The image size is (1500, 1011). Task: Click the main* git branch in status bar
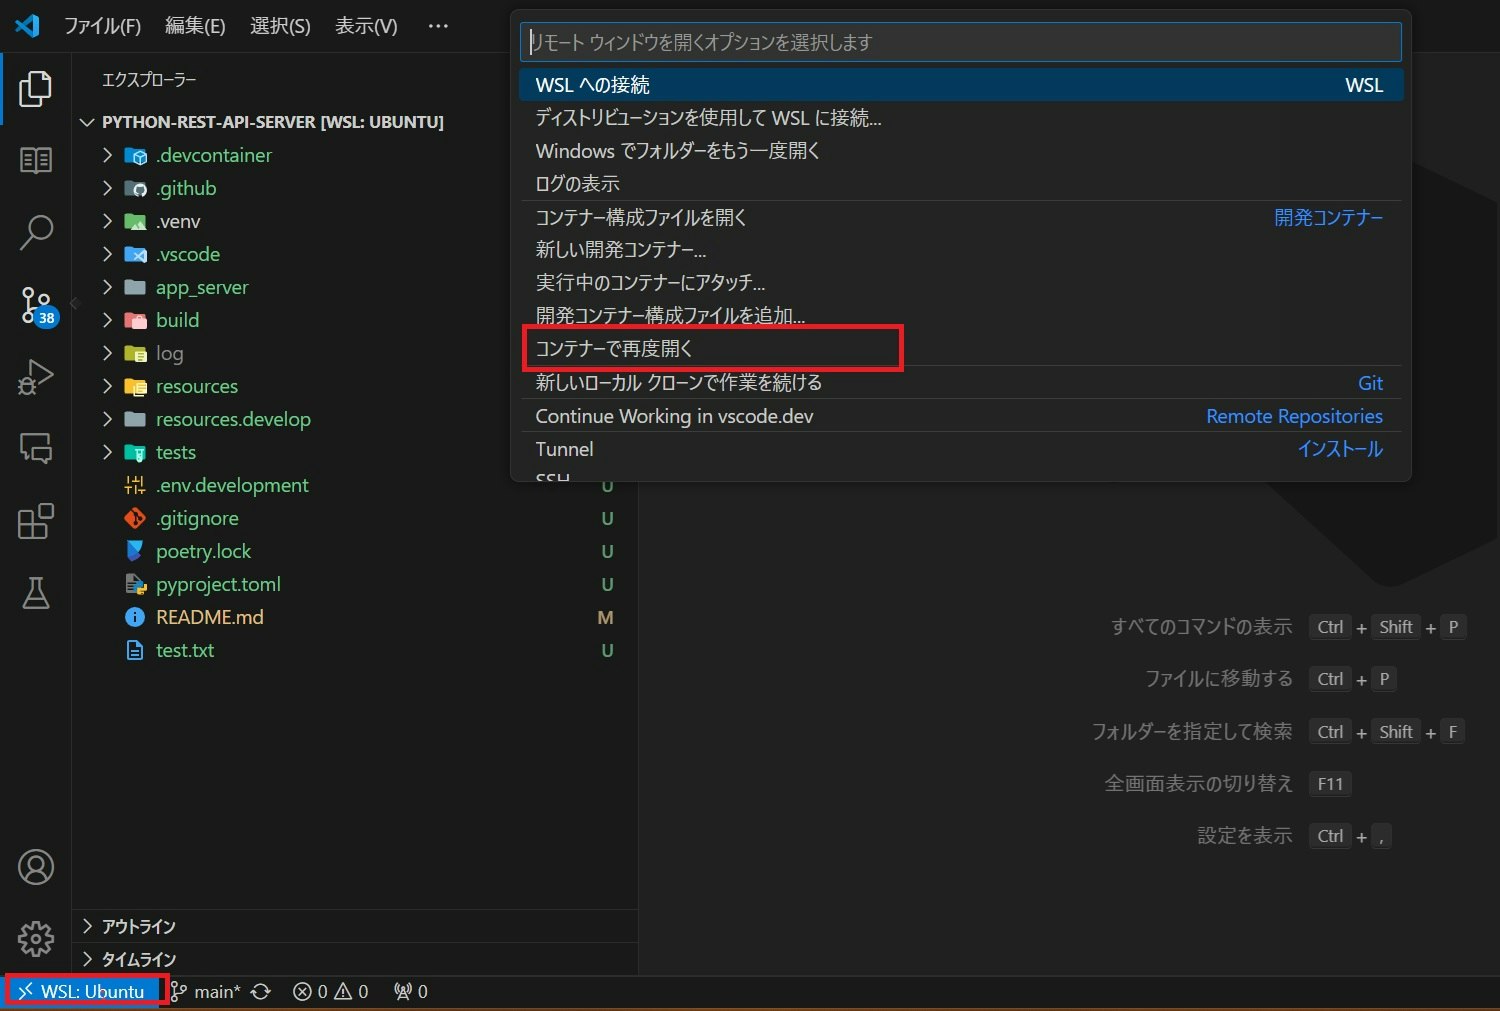pyautogui.click(x=205, y=991)
